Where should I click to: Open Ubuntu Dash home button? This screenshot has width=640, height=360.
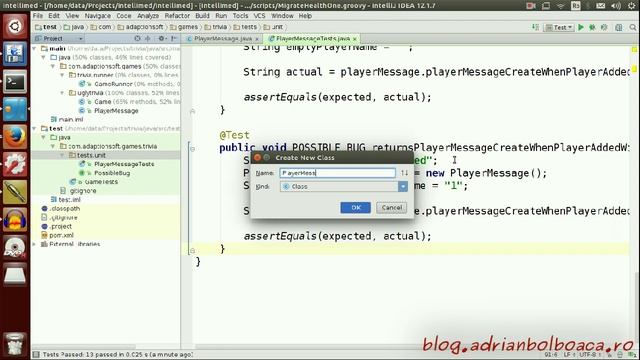click(15, 27)
